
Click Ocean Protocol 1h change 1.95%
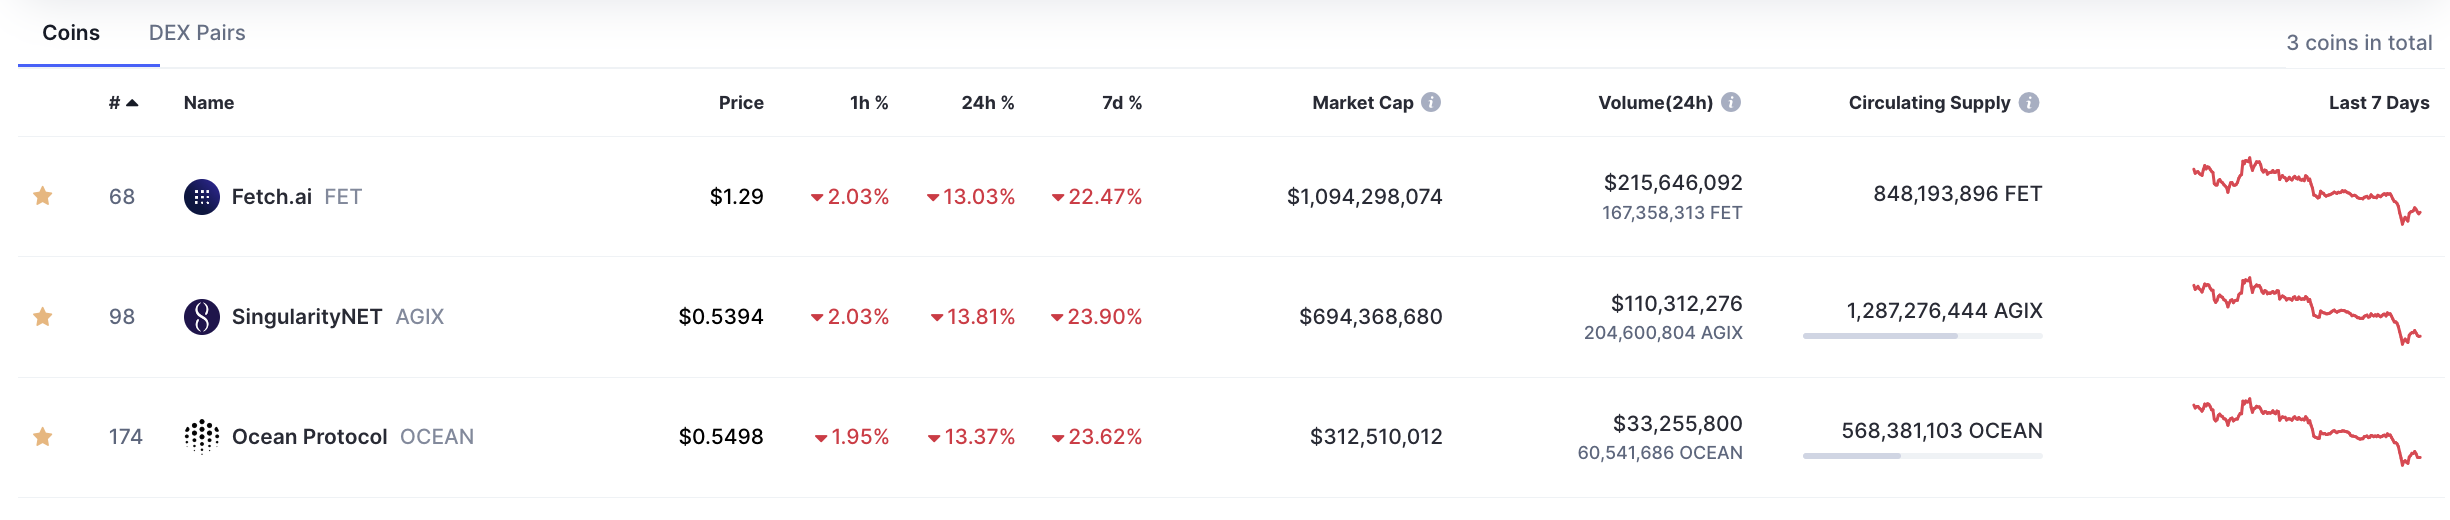tap(852, 437)
